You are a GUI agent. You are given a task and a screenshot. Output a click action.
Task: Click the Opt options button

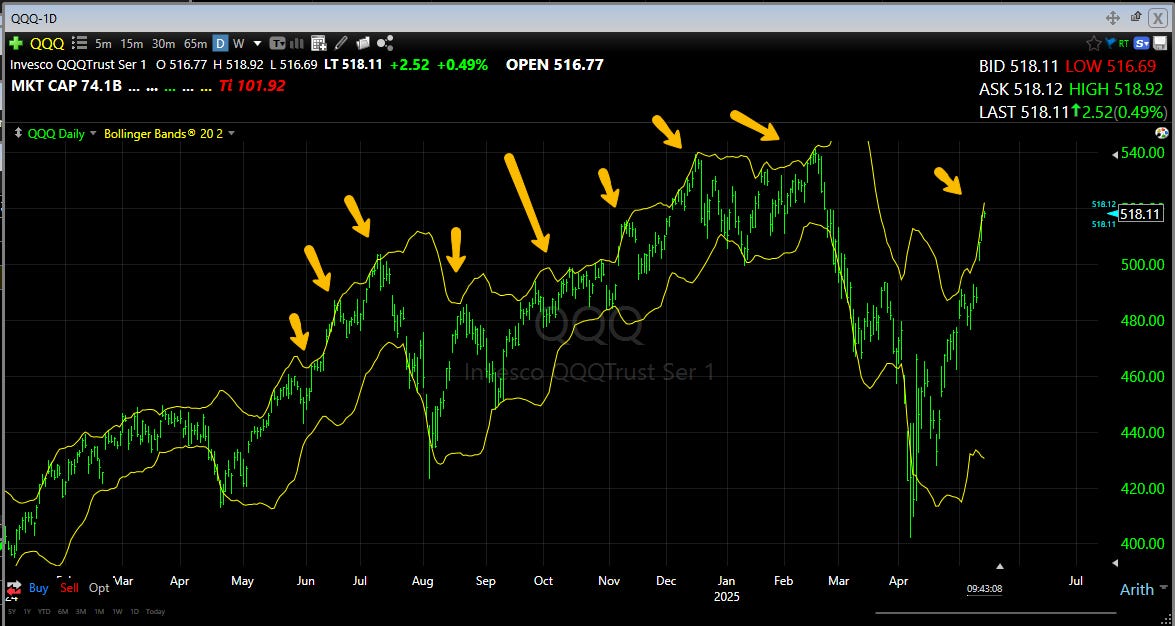click(99, 588)
